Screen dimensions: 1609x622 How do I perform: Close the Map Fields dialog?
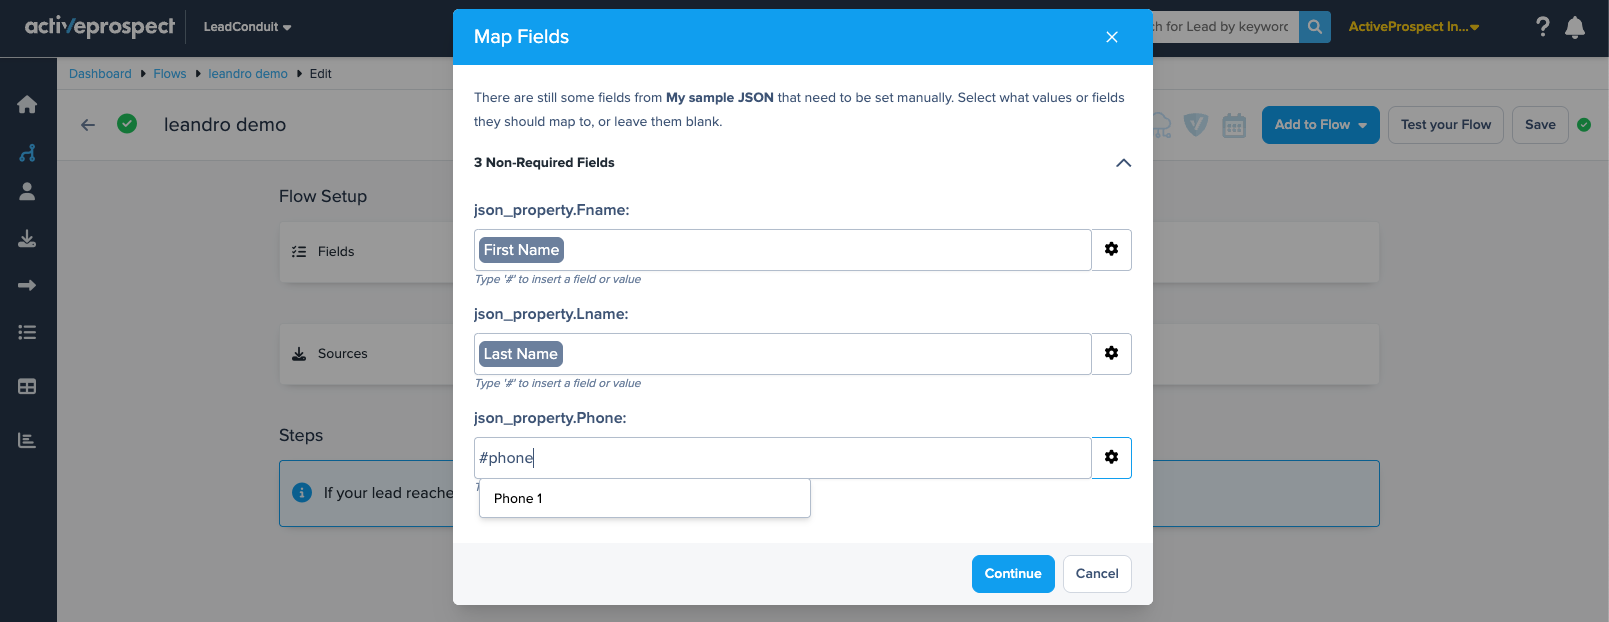[x=1111, y=37]
